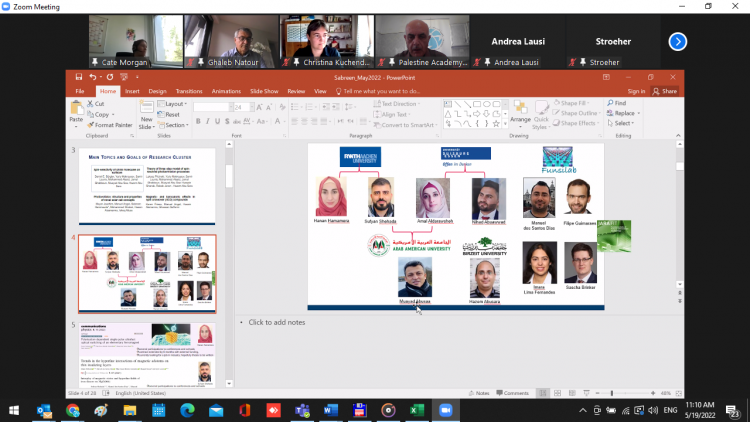This screenshot has height=422, width=750.
Task: Select slide 5 thumbnail in the slide panel
Action: coord(147,355)
